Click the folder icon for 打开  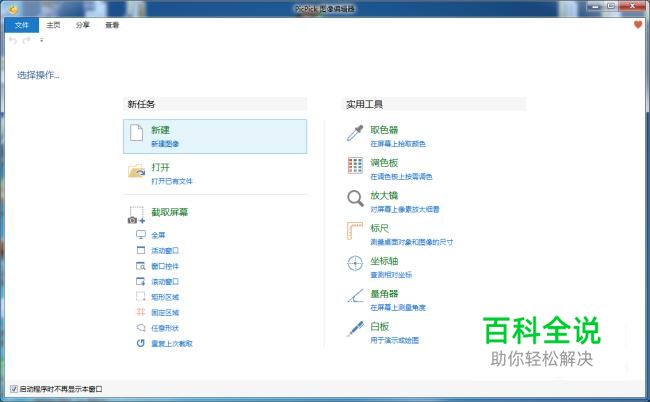137,170
